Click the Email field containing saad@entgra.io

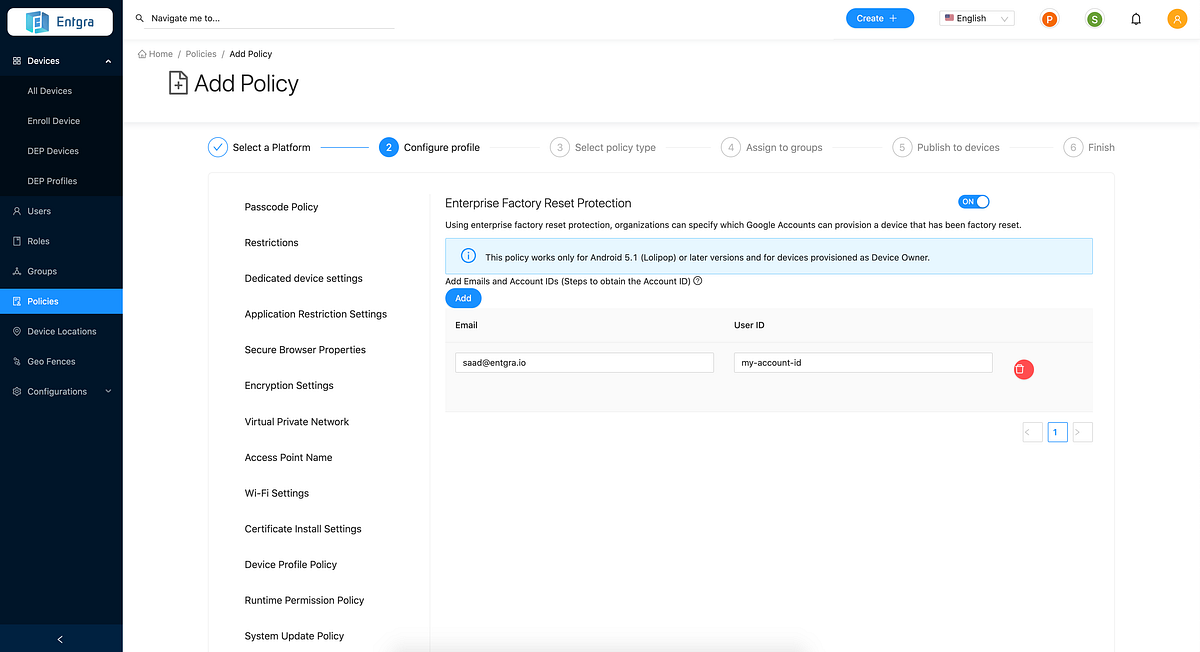click(584, 362)
